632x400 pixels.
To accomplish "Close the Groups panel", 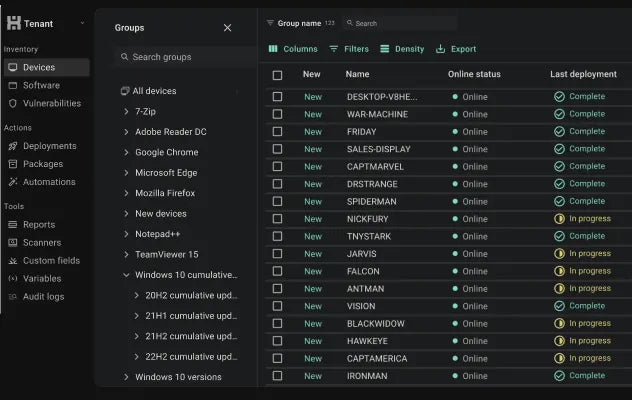I will coord(227,28).
